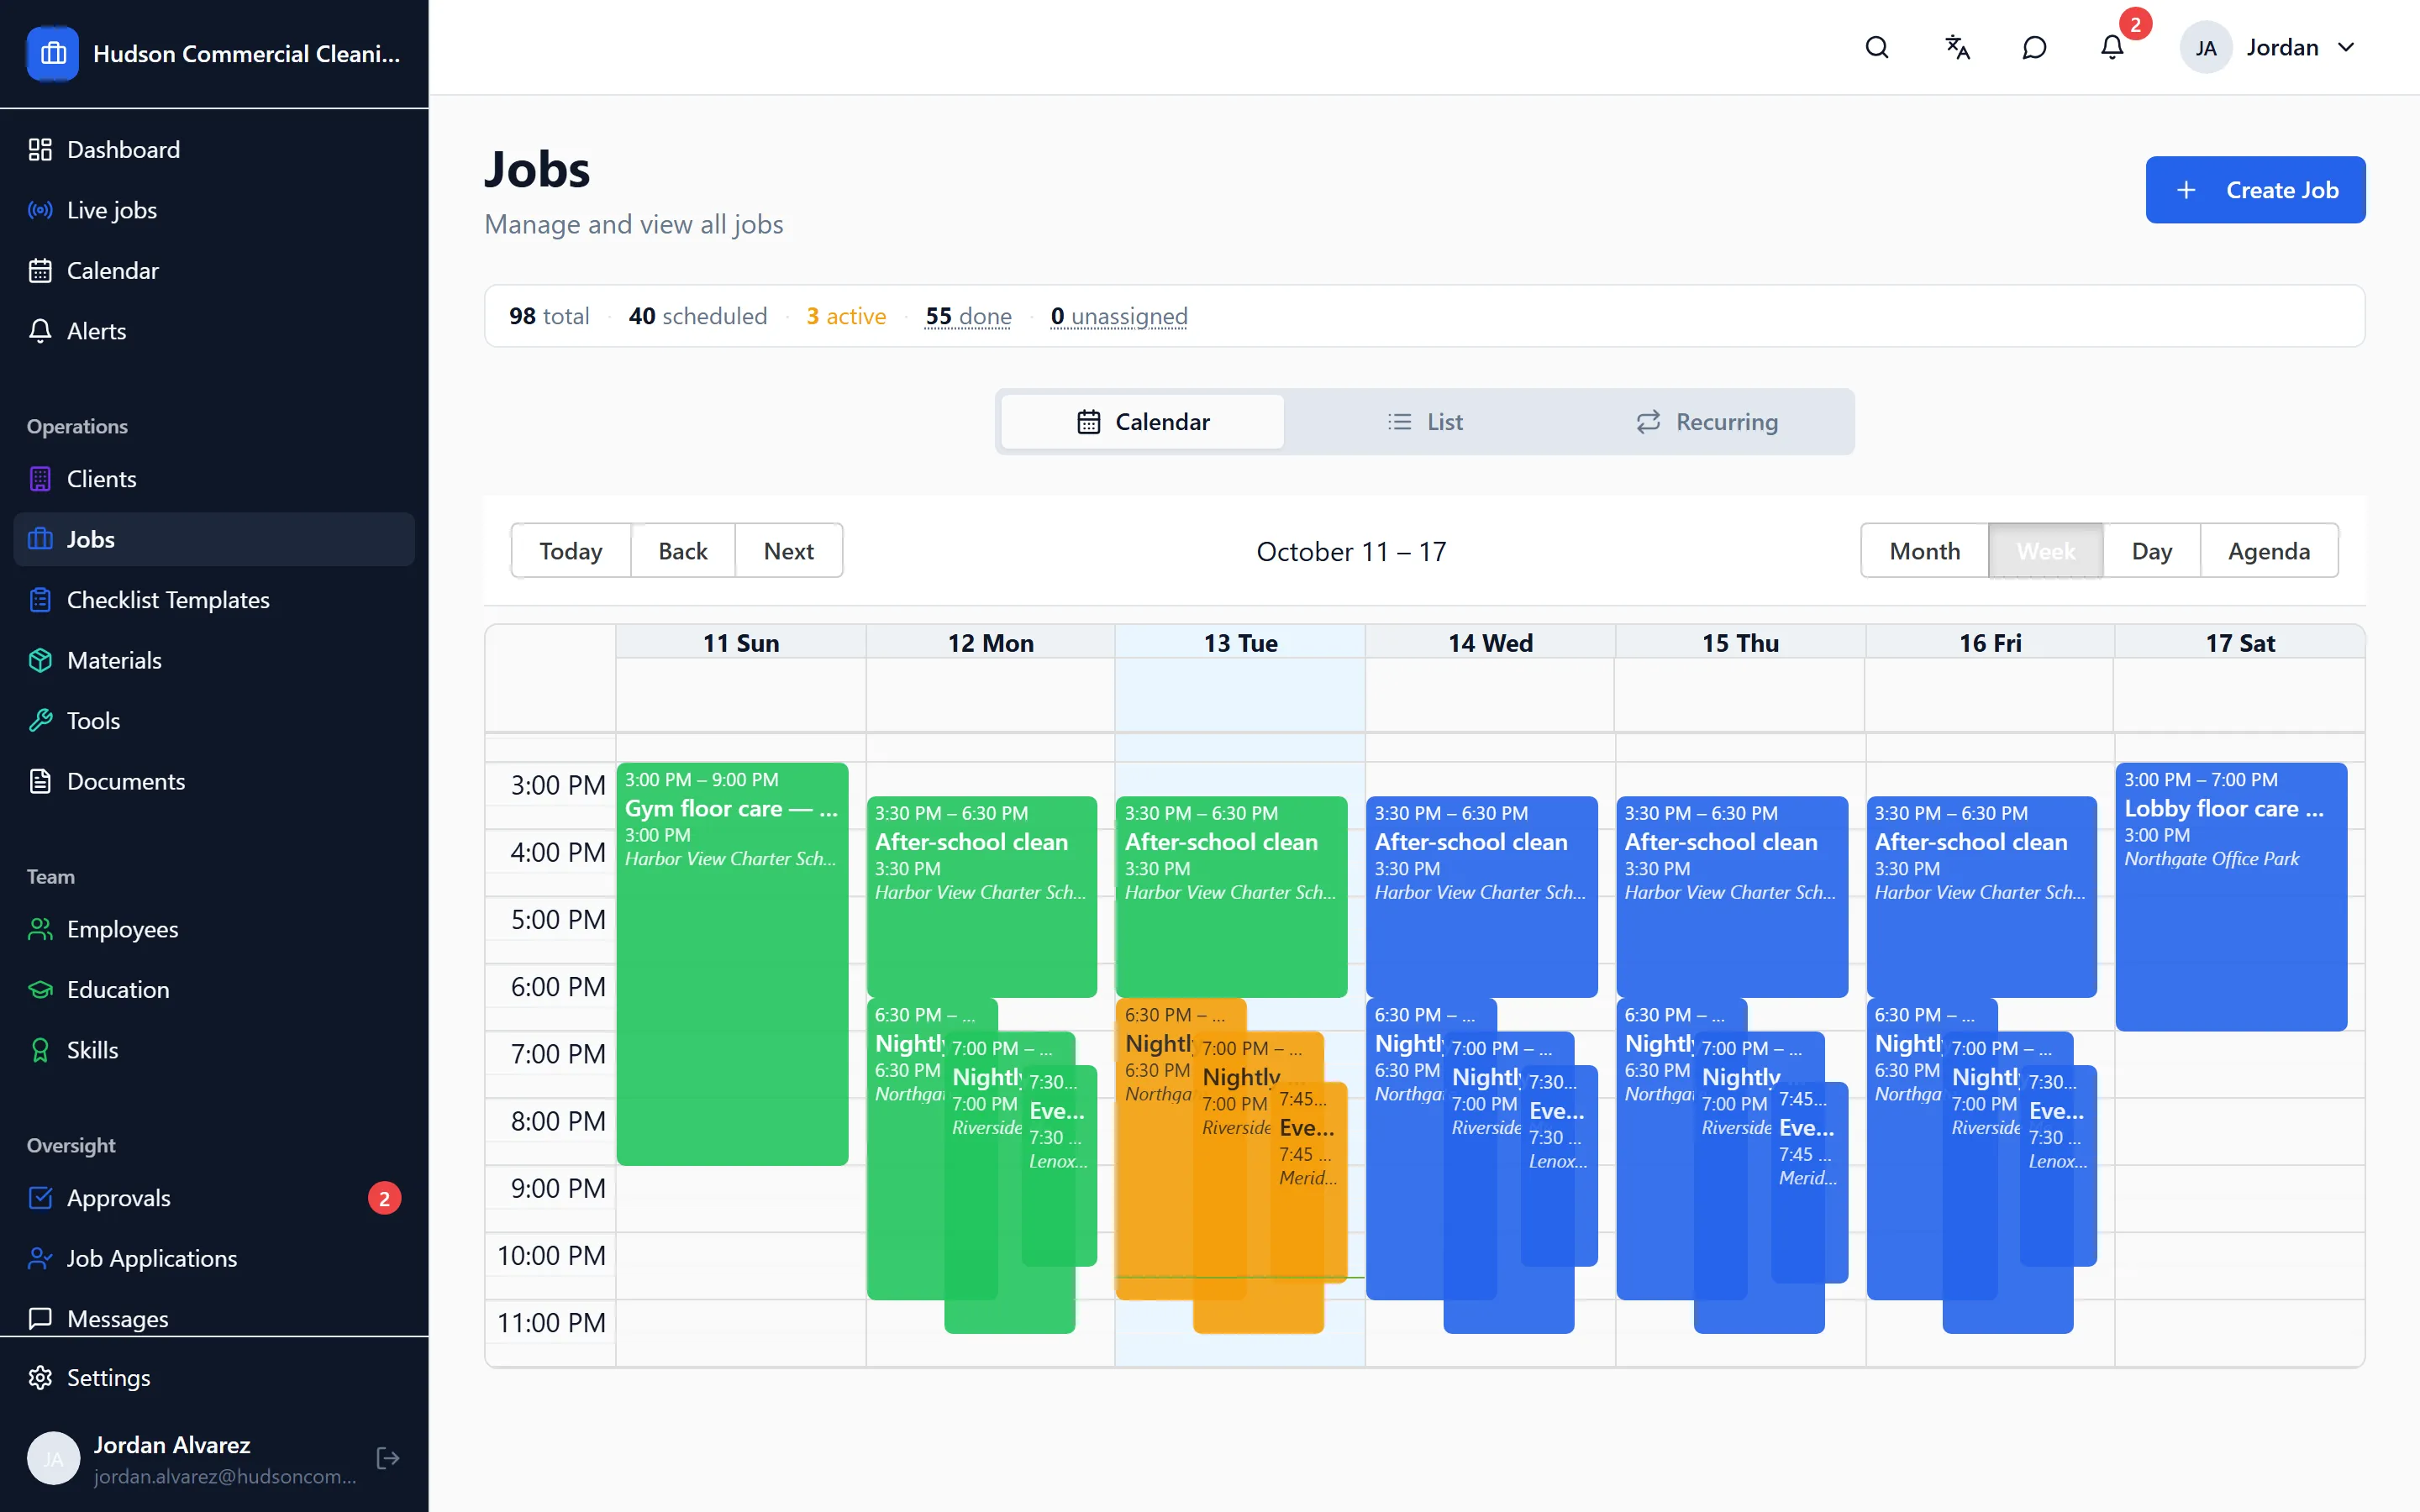Expand the Jordan user menu chevron
This screenshot has height=1512, width=2420.
pos(2347,47)
